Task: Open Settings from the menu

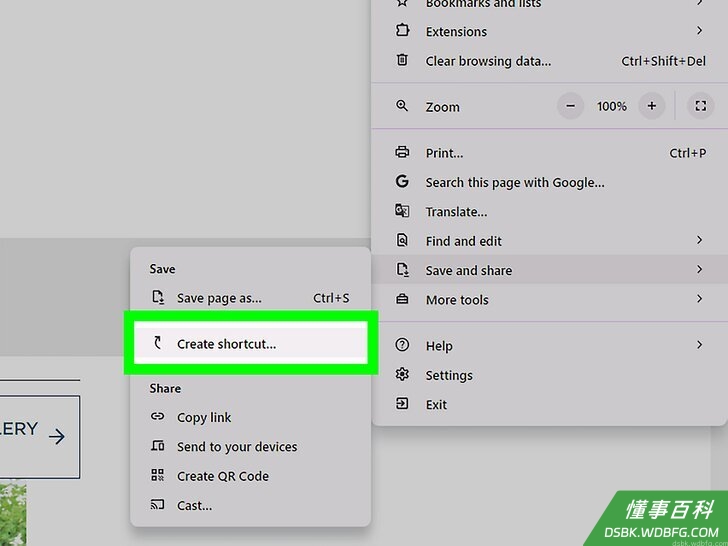Action: [549, 375]
